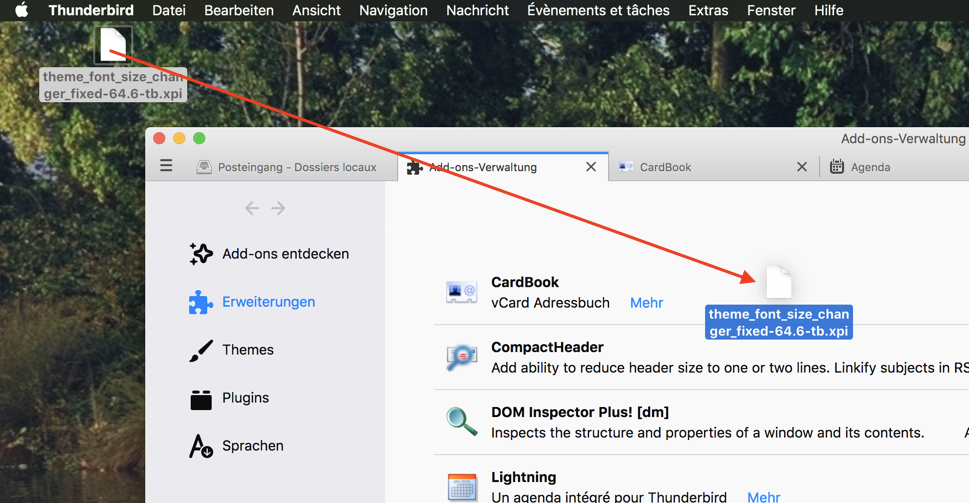Image resolution: width=969 pixels, height=503 pixels.
Task: Click the Lightning calendar extension icon
Action: point(462,486)
